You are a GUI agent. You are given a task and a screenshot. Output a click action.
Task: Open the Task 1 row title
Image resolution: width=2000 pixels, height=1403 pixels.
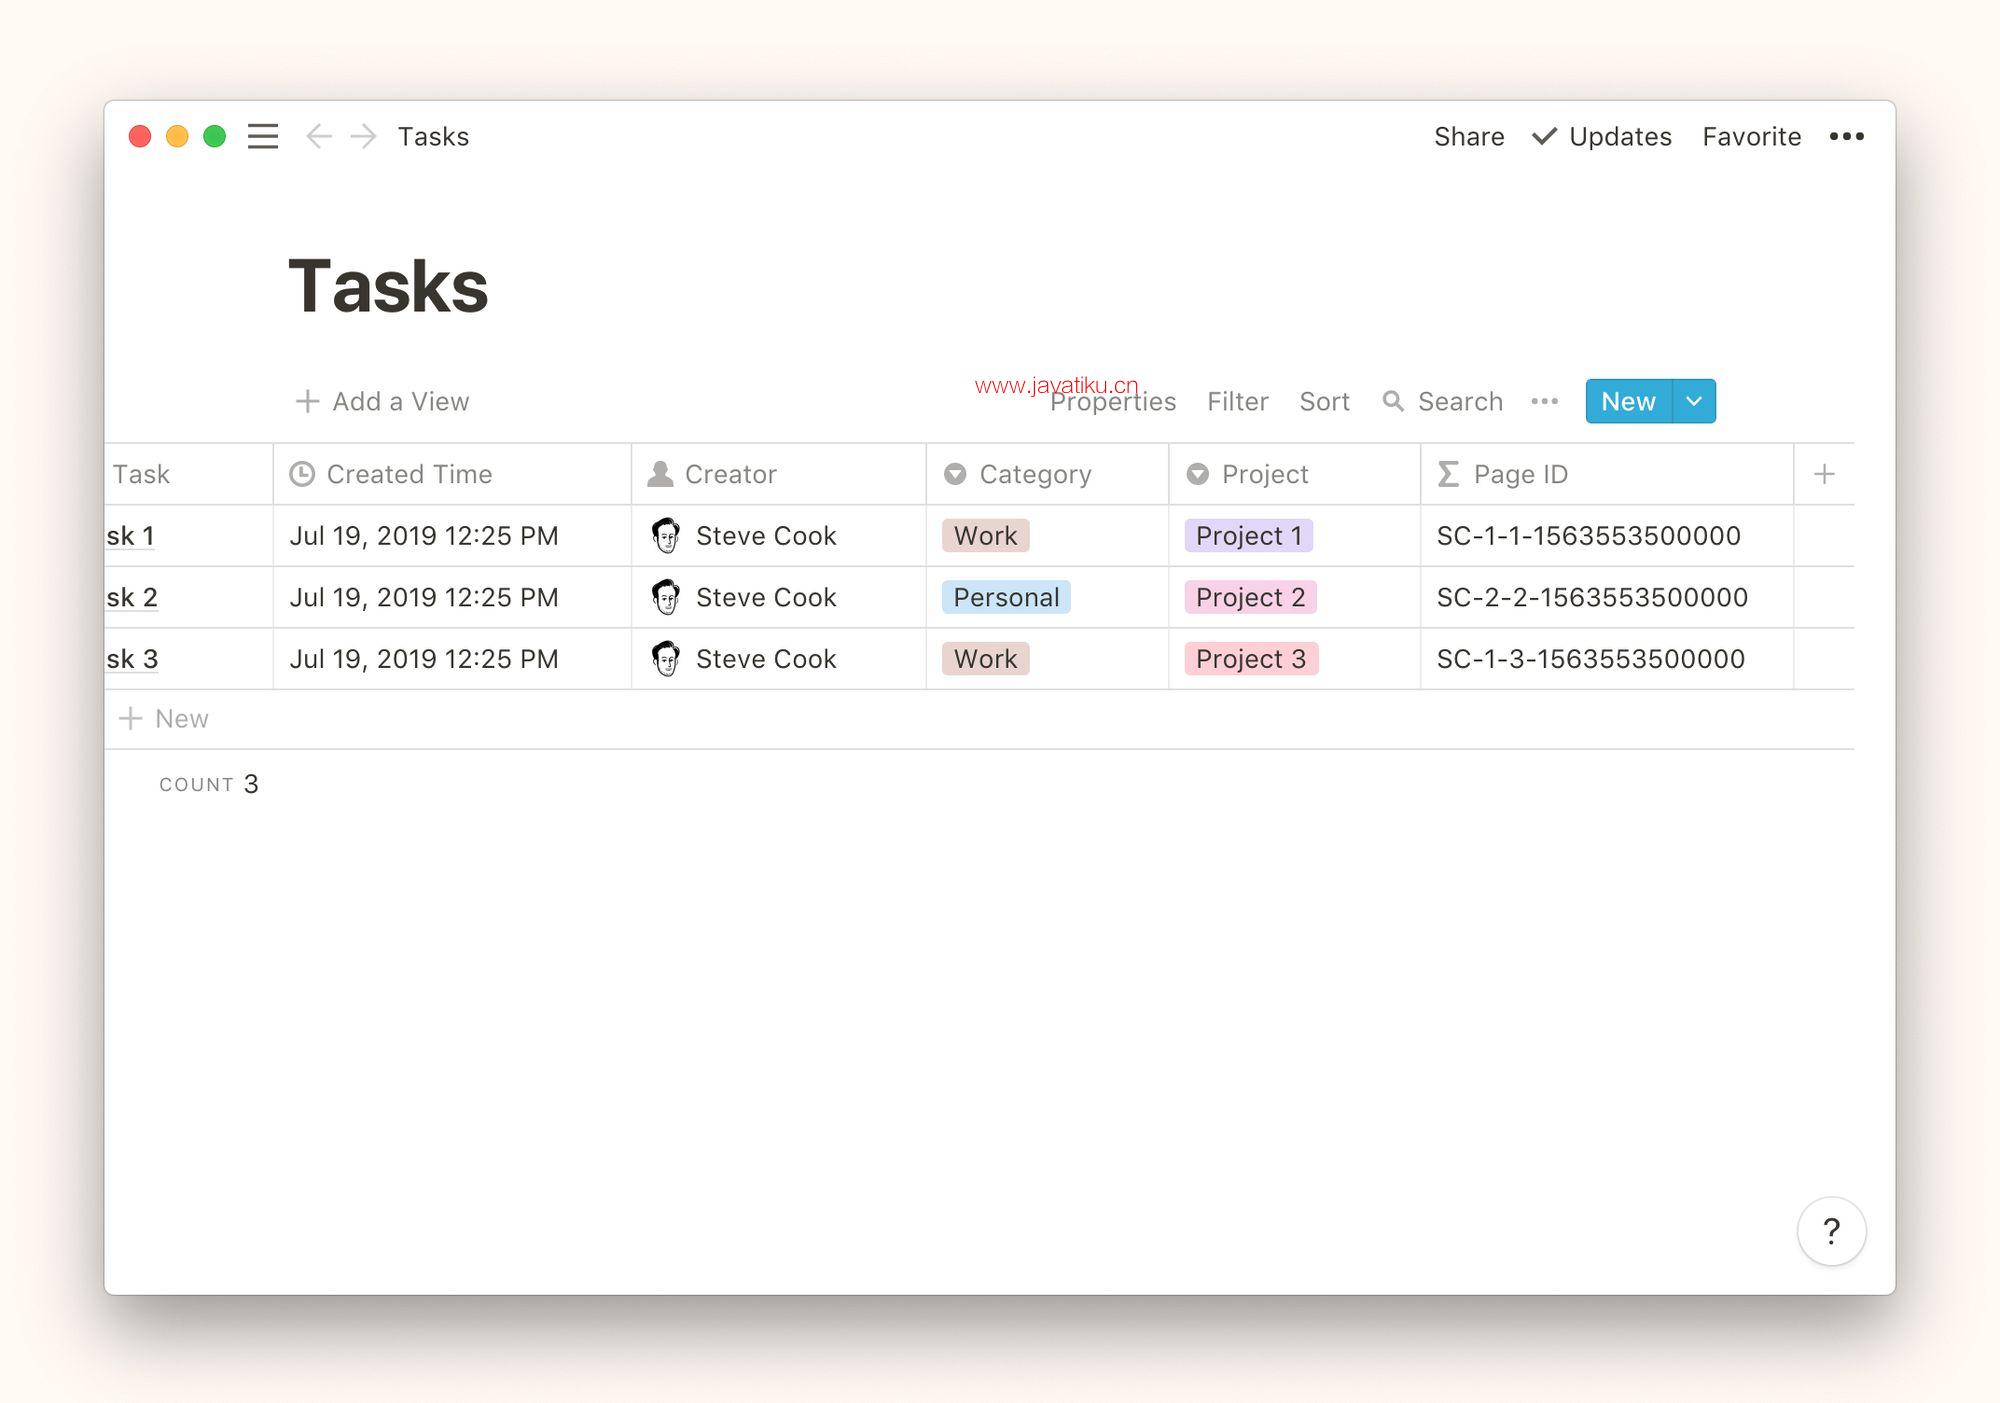[x=131, y=536]
